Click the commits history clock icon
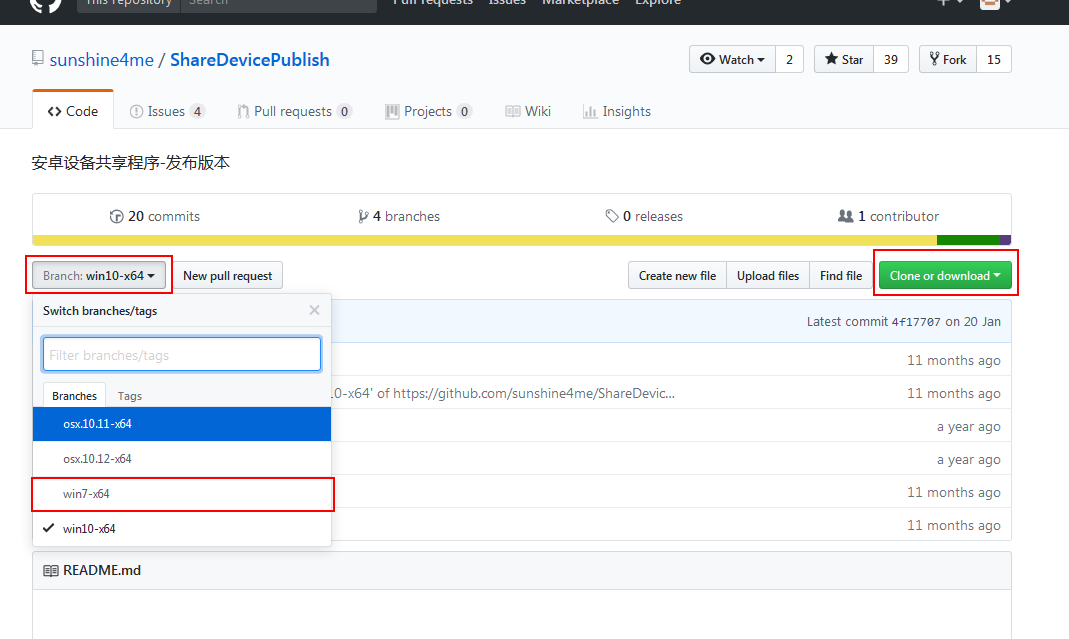This screenshot has width=1069, height=639. (x=117, y=216)
